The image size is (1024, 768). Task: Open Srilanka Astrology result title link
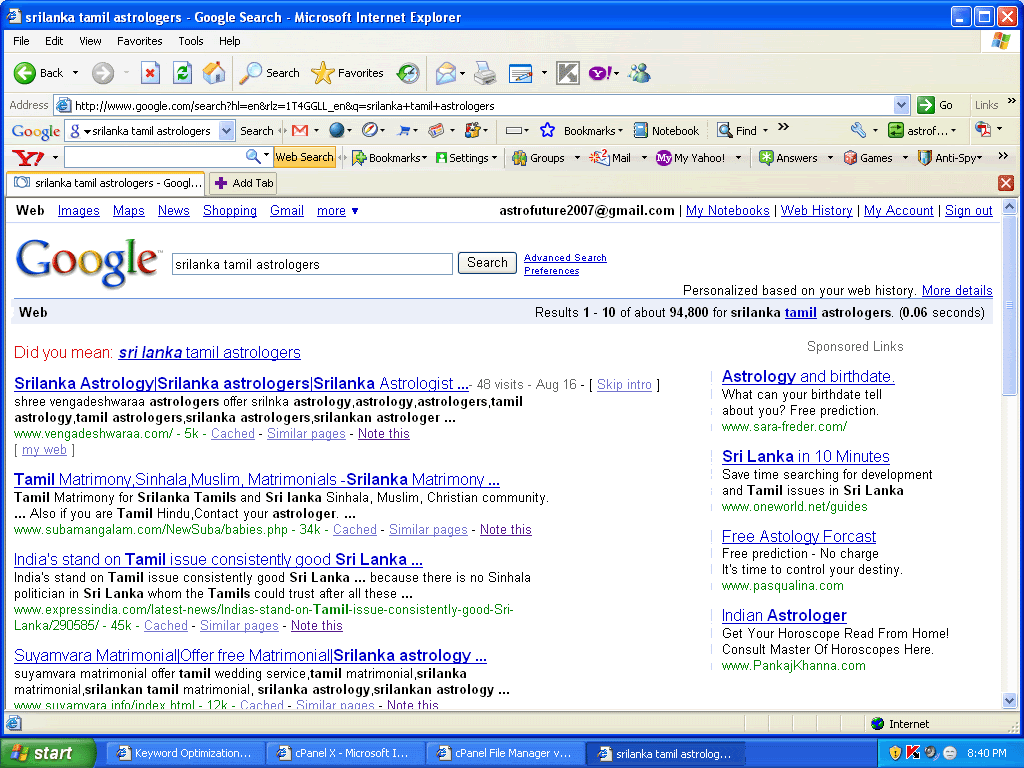click(241, 383)
